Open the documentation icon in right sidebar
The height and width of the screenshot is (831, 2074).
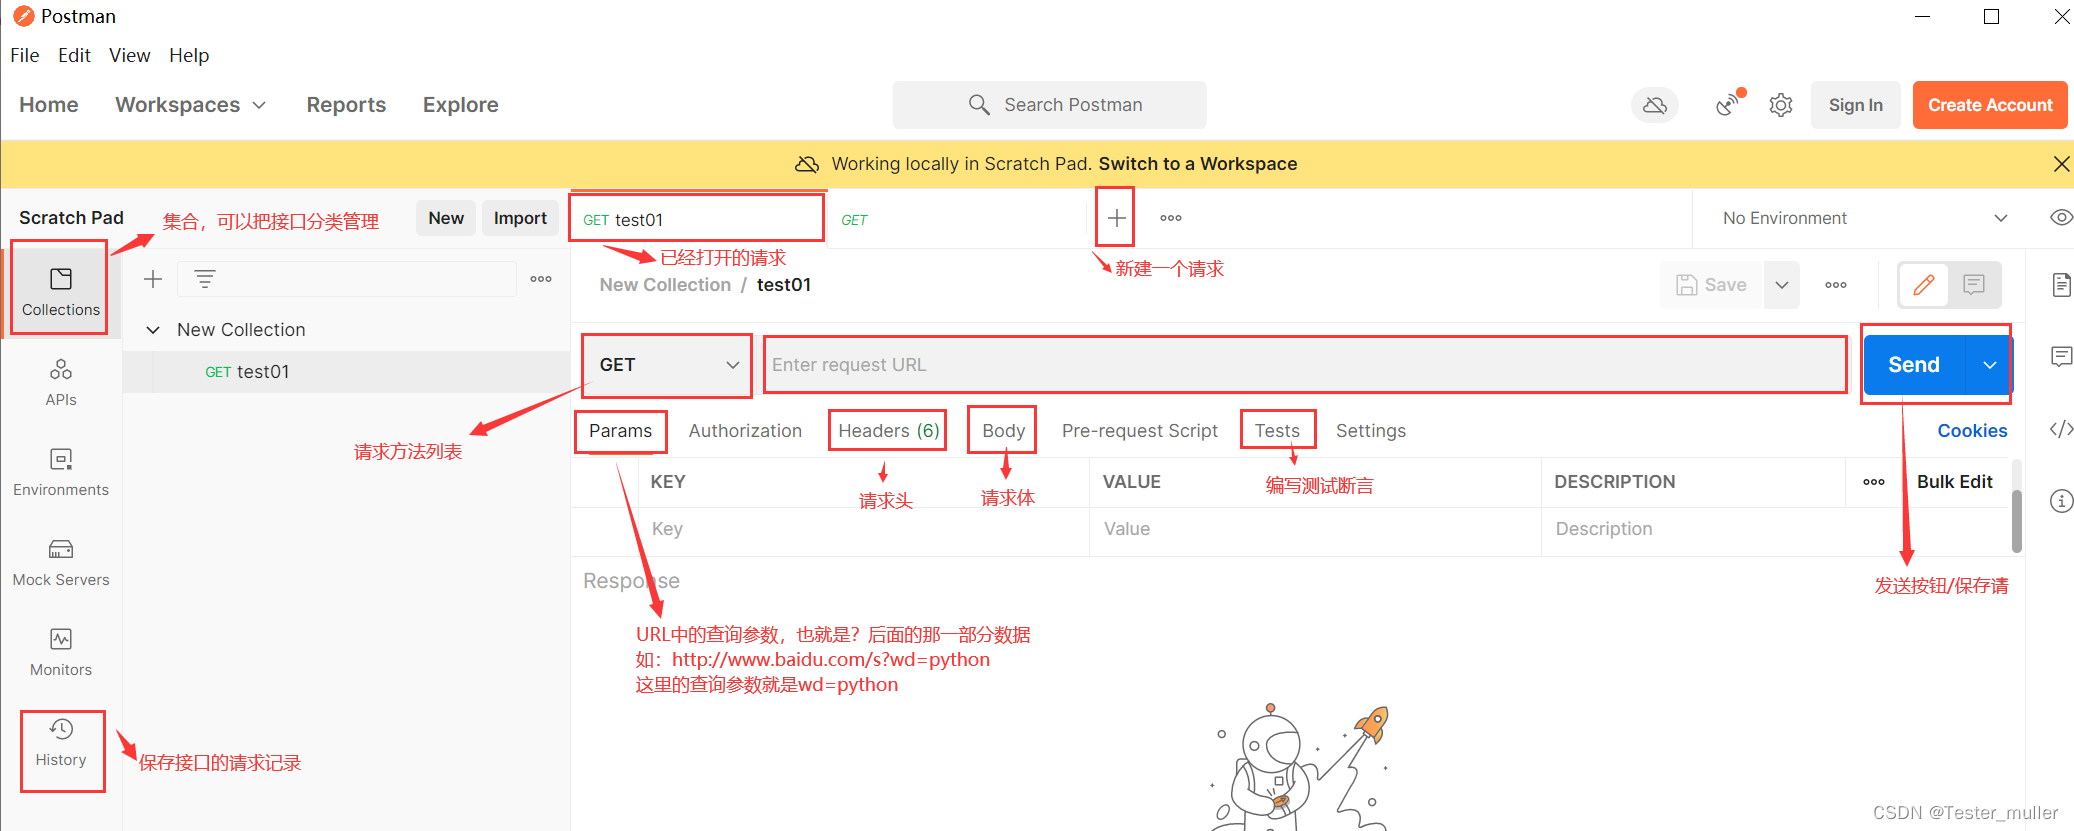pyautogui.click(x=2061, y=285)
